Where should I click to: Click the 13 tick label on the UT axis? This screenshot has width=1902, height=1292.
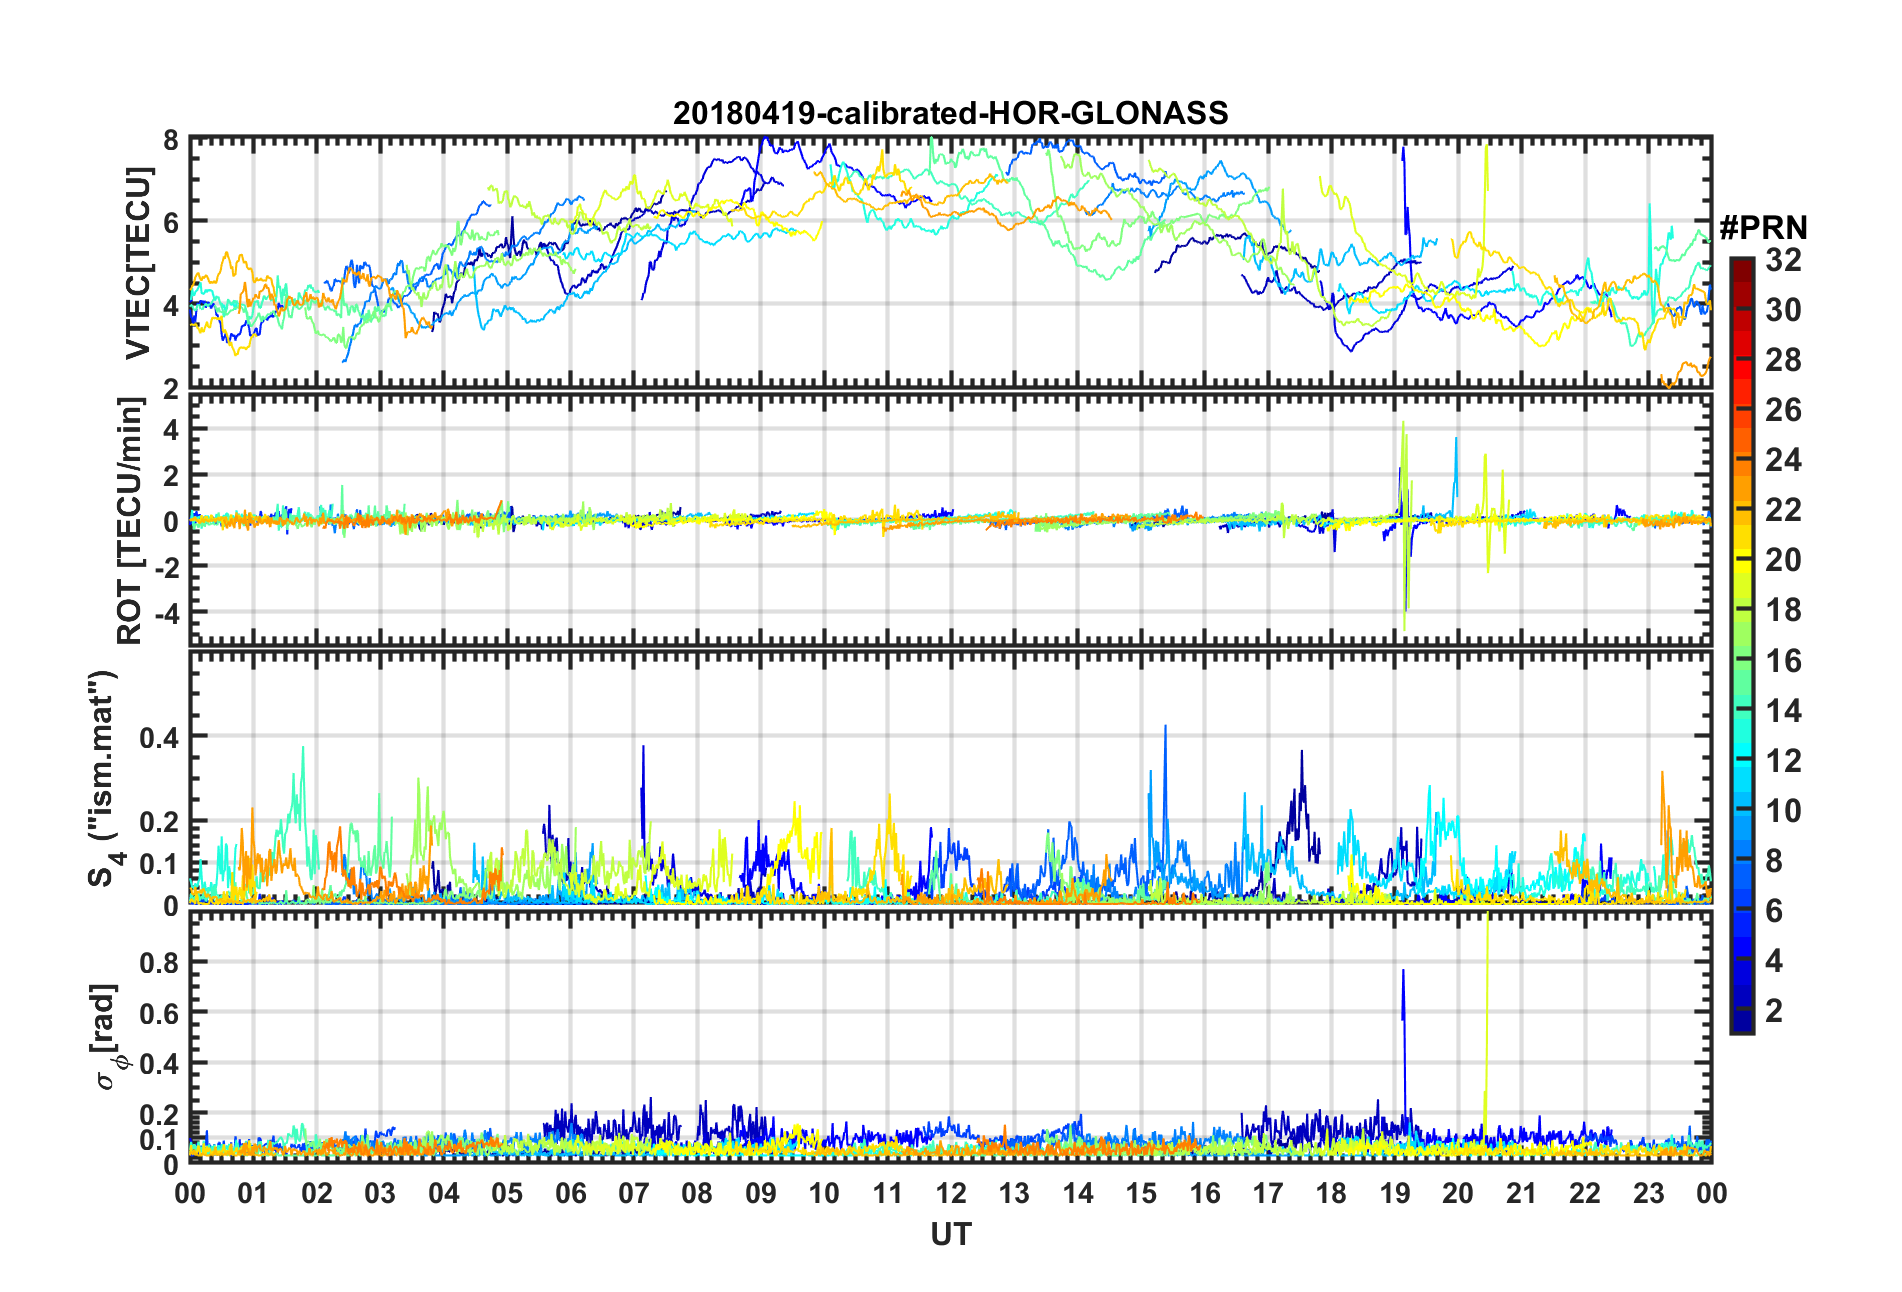click(1014, 1193)
